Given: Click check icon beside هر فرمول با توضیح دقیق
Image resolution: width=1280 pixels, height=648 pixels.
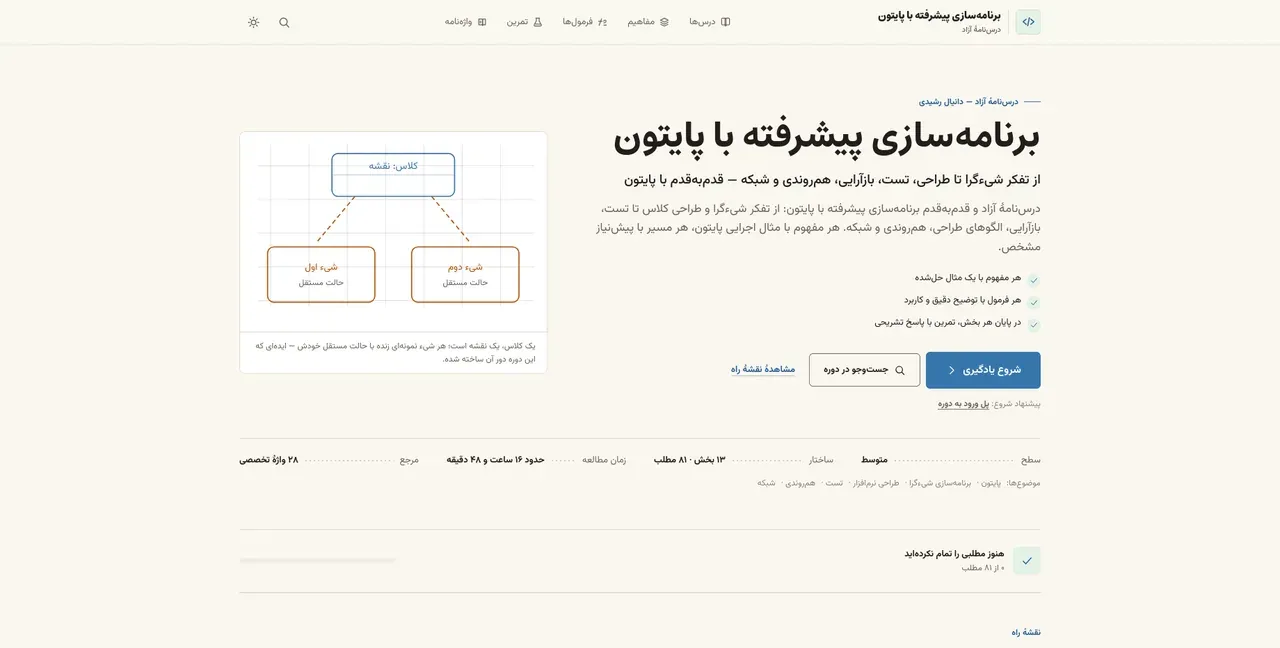Looking at the screenshot, I should (x=1034, y=302).
